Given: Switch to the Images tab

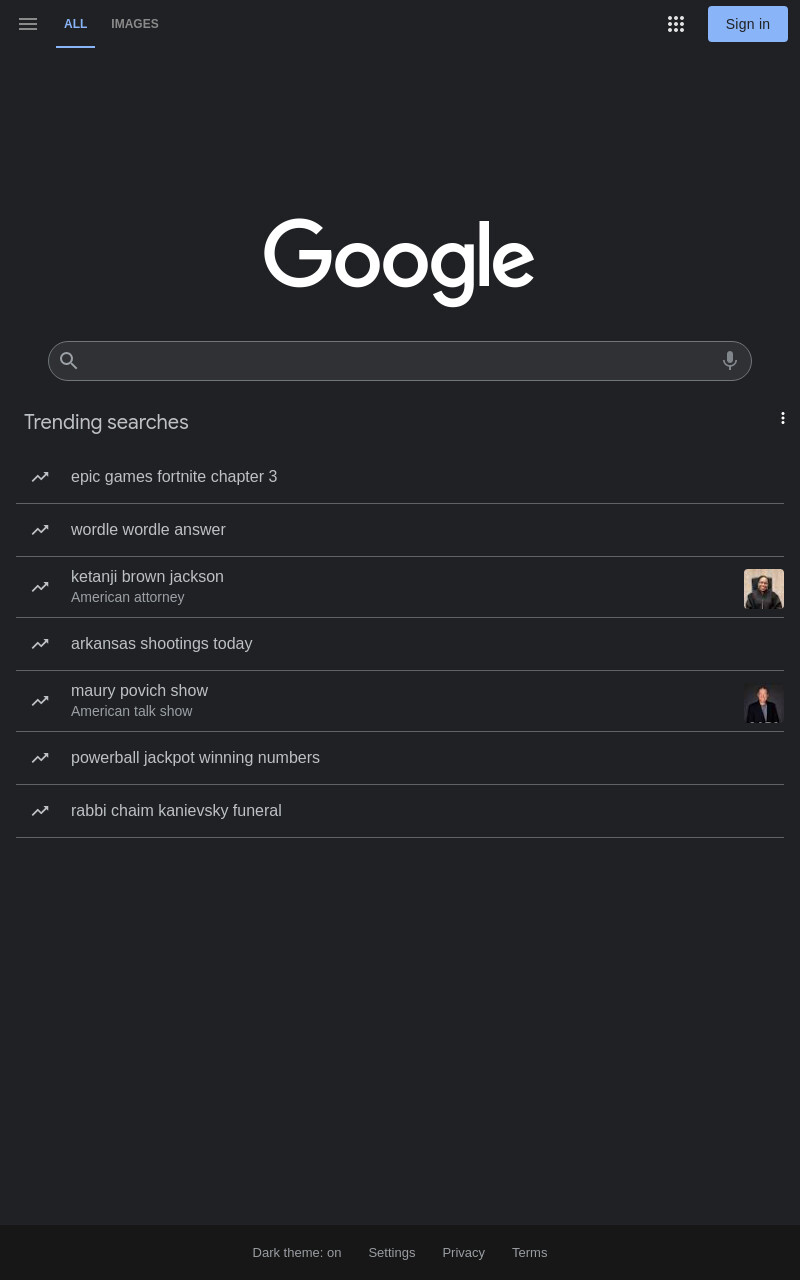Looking at the screenshot, I should point(135,24).
